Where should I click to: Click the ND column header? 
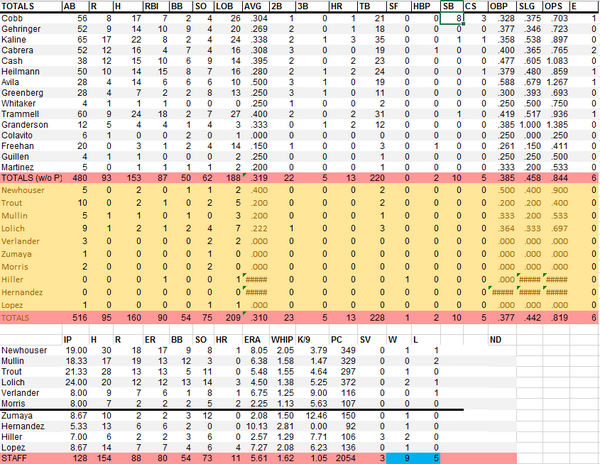[503, 340]
